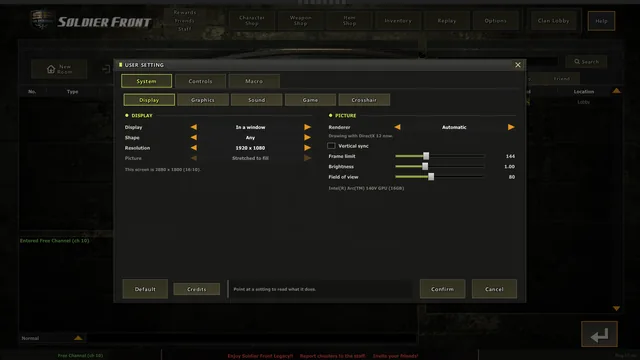Expand the Normal chat mode arrow

click(x=78, y=338)
